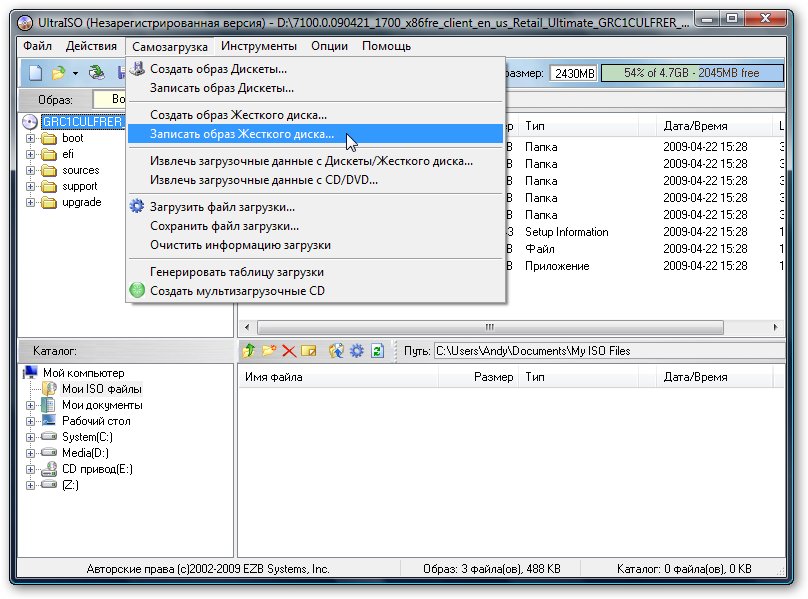
Task: Click the New image toolbar icon
Action: click(x=35, y=73)
